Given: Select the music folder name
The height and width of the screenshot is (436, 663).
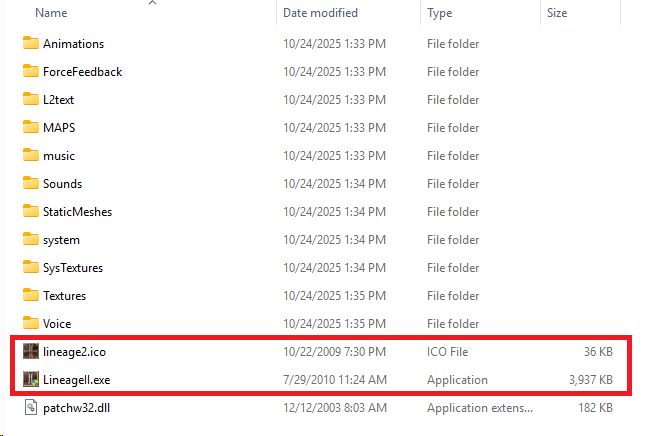Looking at the screenshot, I should click(59, 156).
